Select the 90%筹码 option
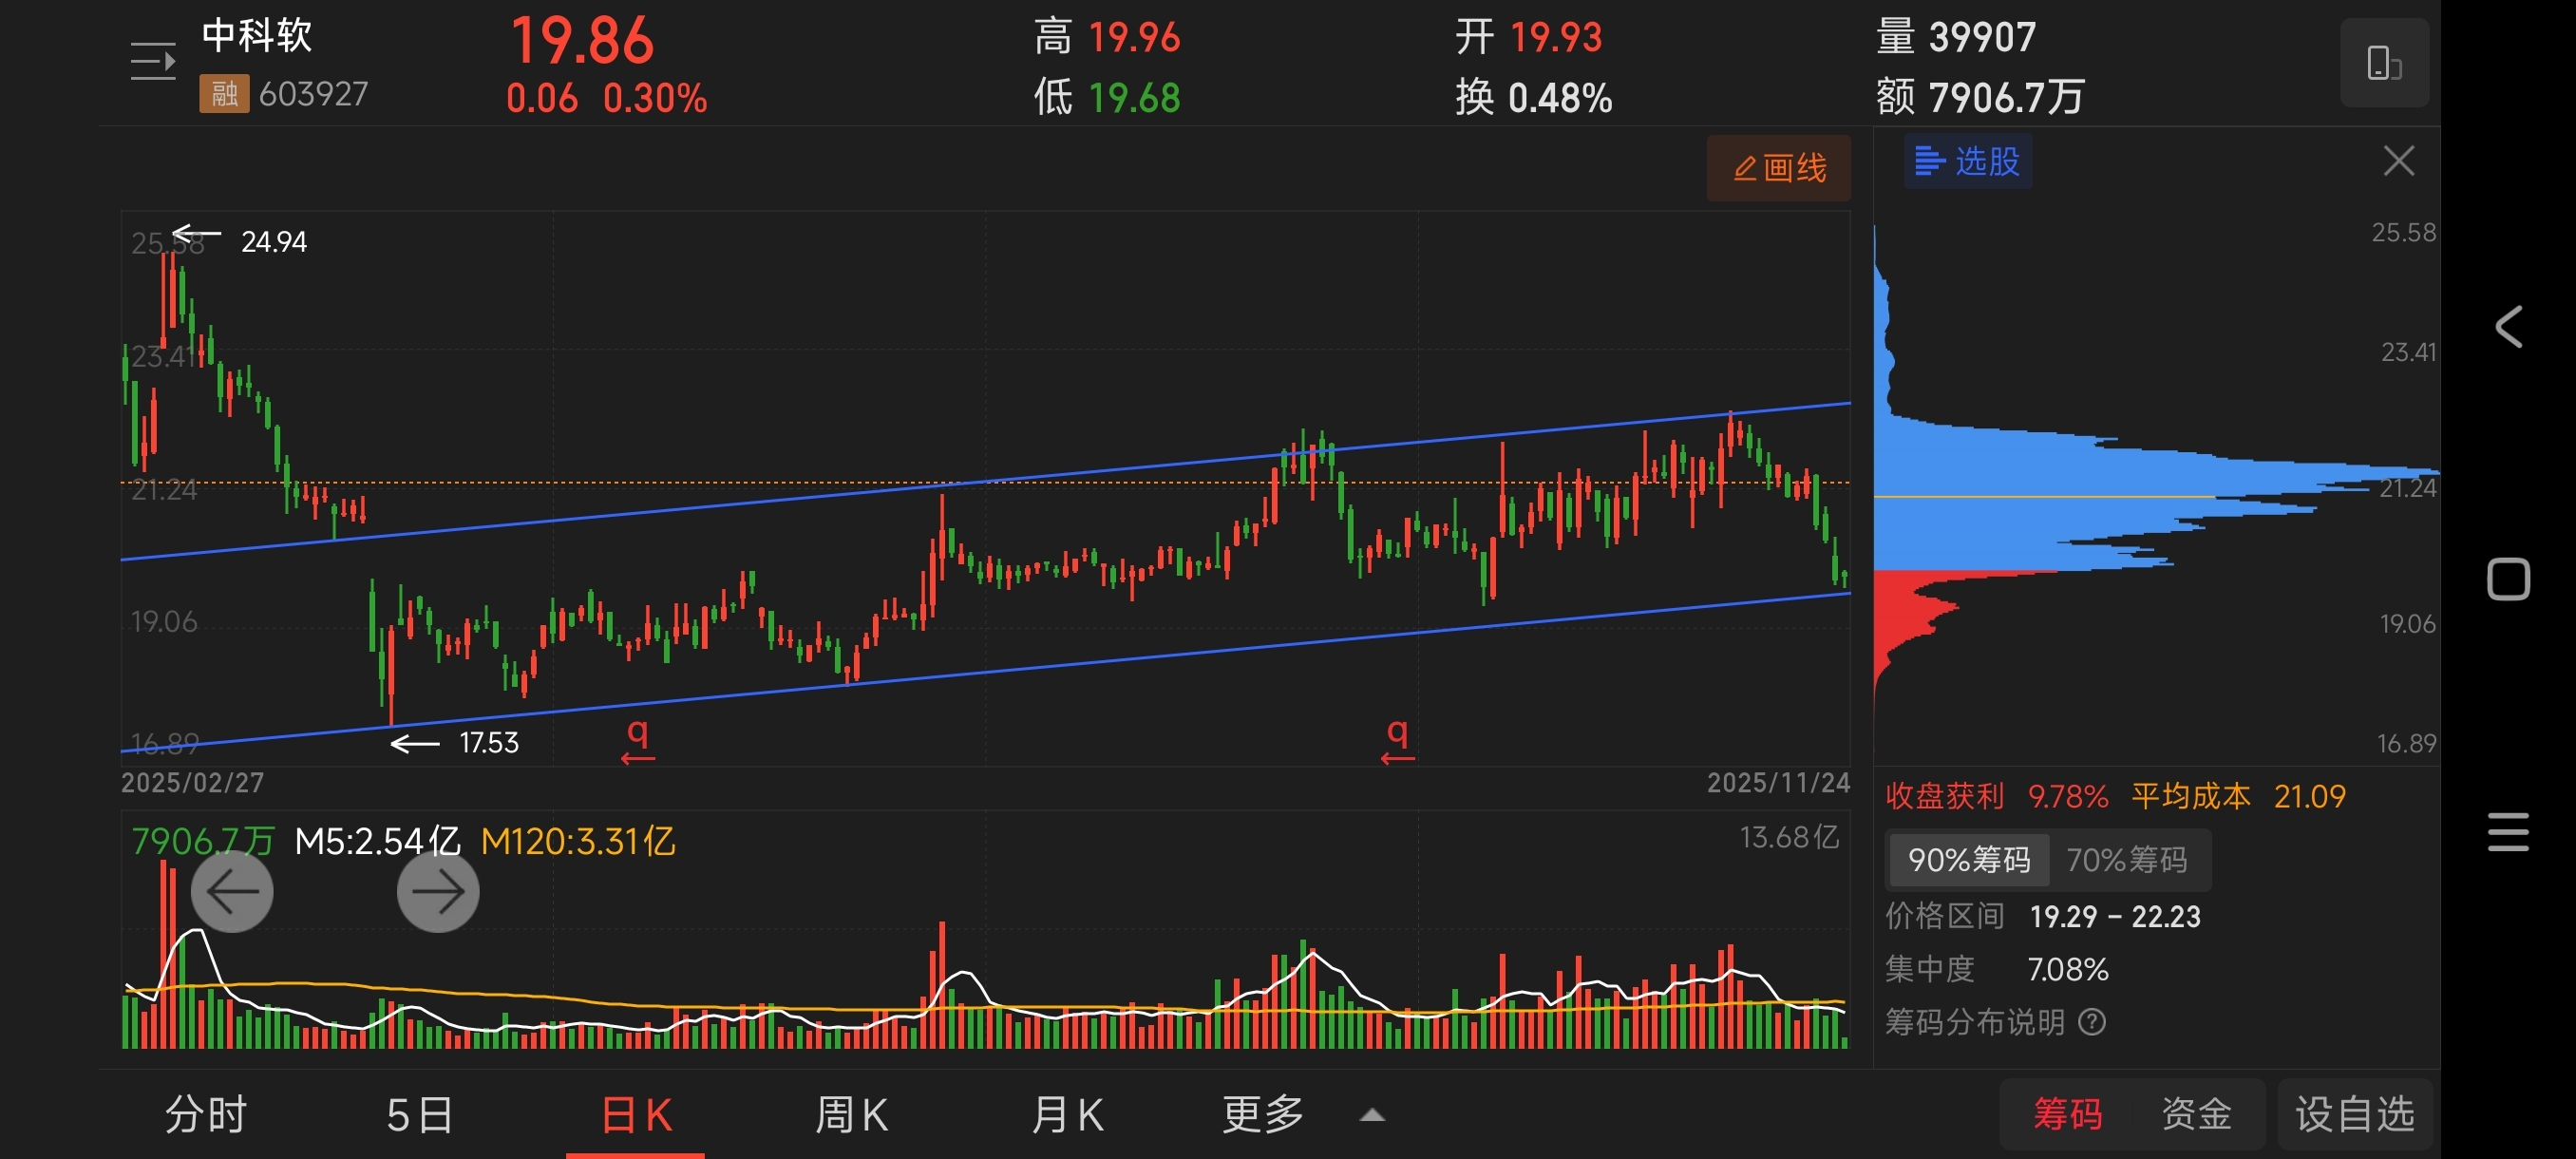This screenshot has height=1159, width=2576. pyautogui.click(x=1968, y=860)
